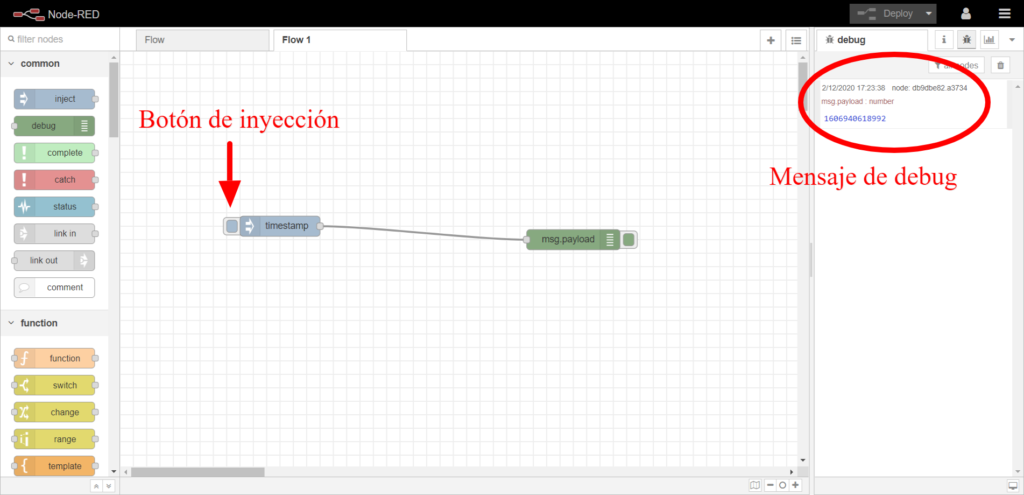Zoom out the canvas with minus button

tap(770, 485)
